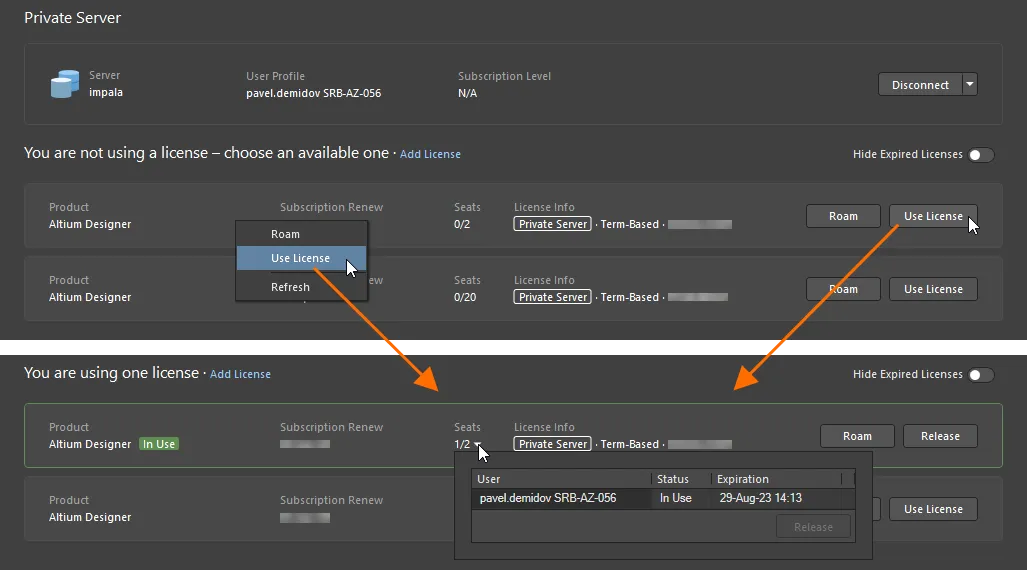Click Private Server tag of 0/20 seats license
Viewport: 1027px width, 570px height.
tap(553, 297)
